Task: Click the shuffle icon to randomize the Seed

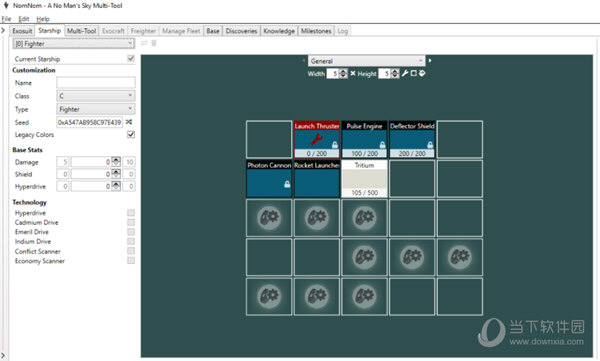Action: [x=129, y=122]
